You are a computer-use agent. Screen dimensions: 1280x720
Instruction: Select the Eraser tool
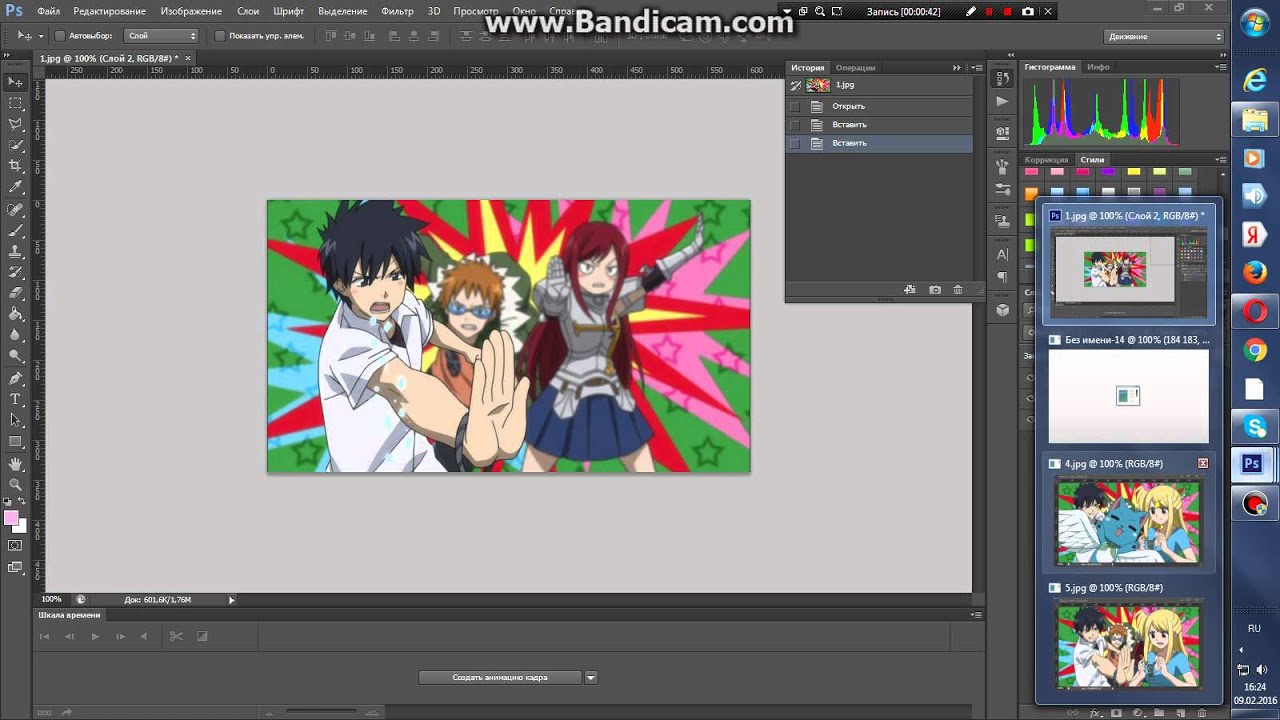(x=15, y=293)
